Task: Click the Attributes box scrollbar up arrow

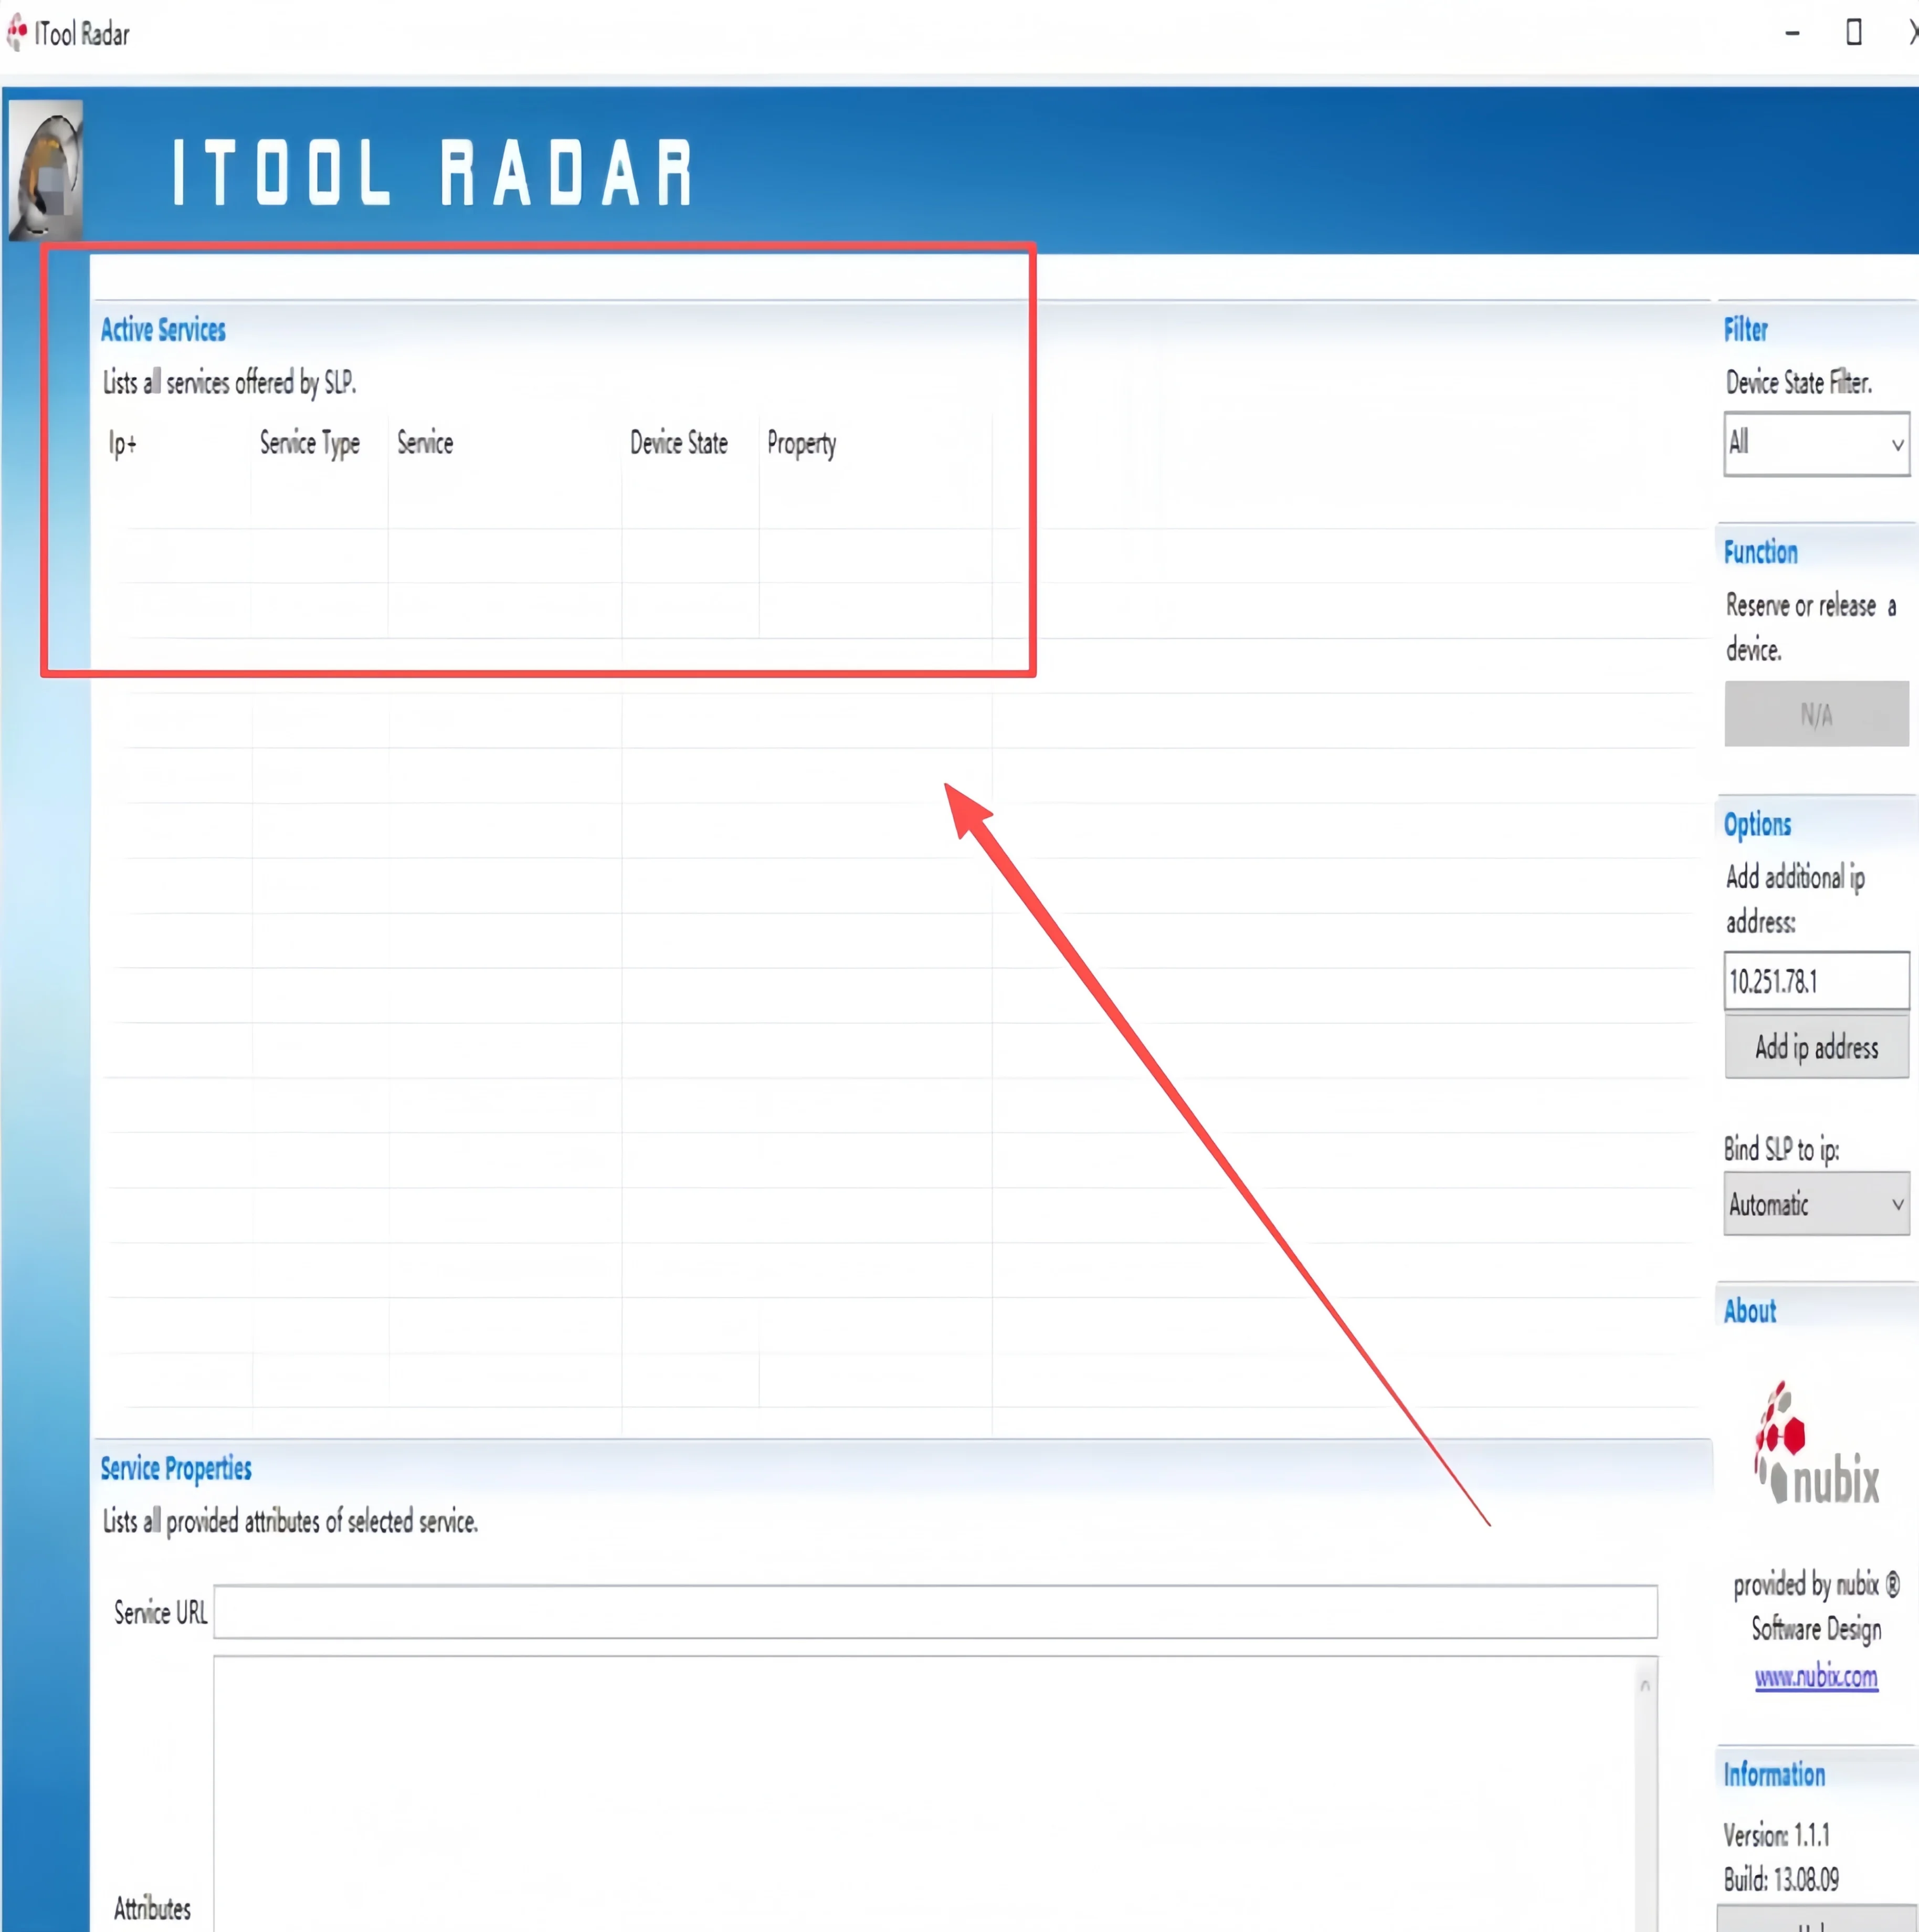Action: click(x=1645, y=1686)
